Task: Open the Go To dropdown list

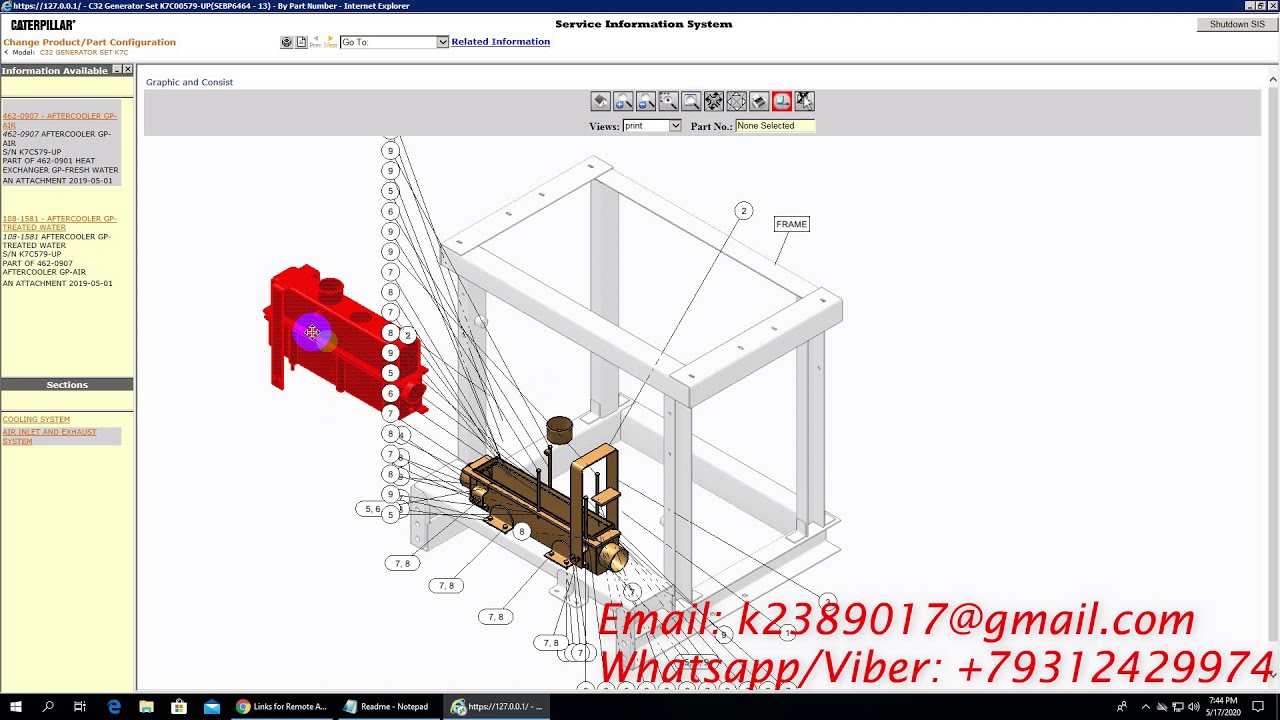Action: click(394, 42)
